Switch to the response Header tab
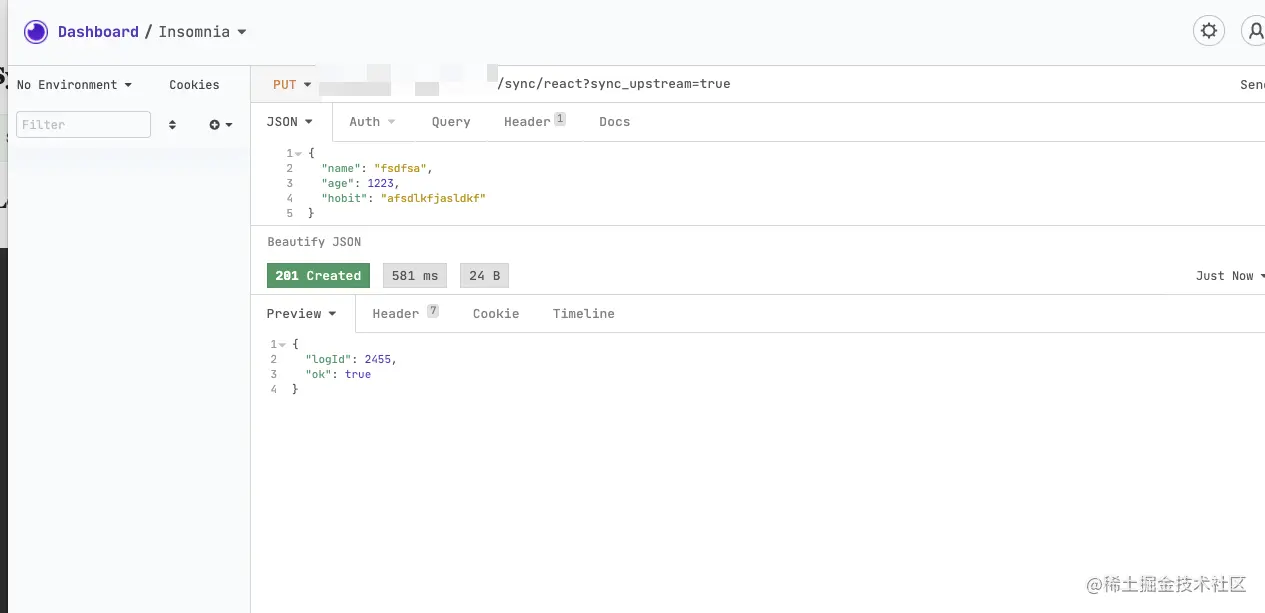This screenshot has width=1265, height=613. [x=405, y=314]
